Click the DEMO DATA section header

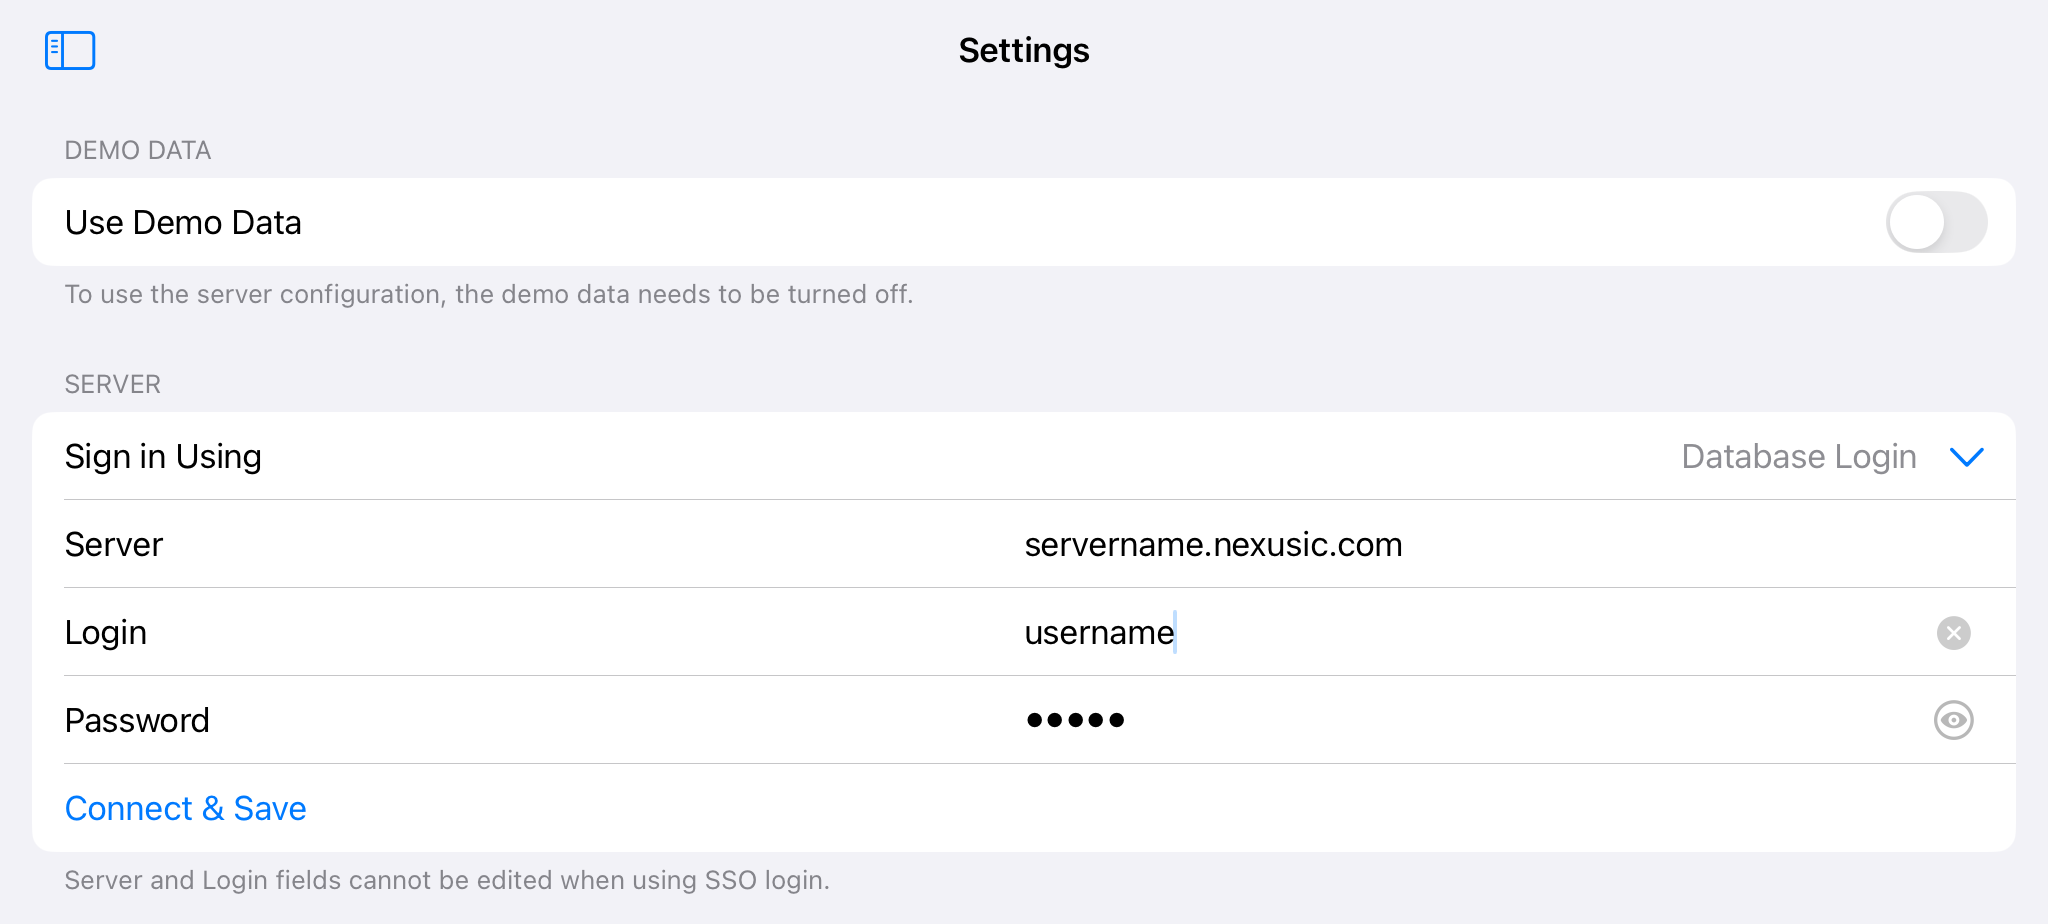(x=137, y=150)
